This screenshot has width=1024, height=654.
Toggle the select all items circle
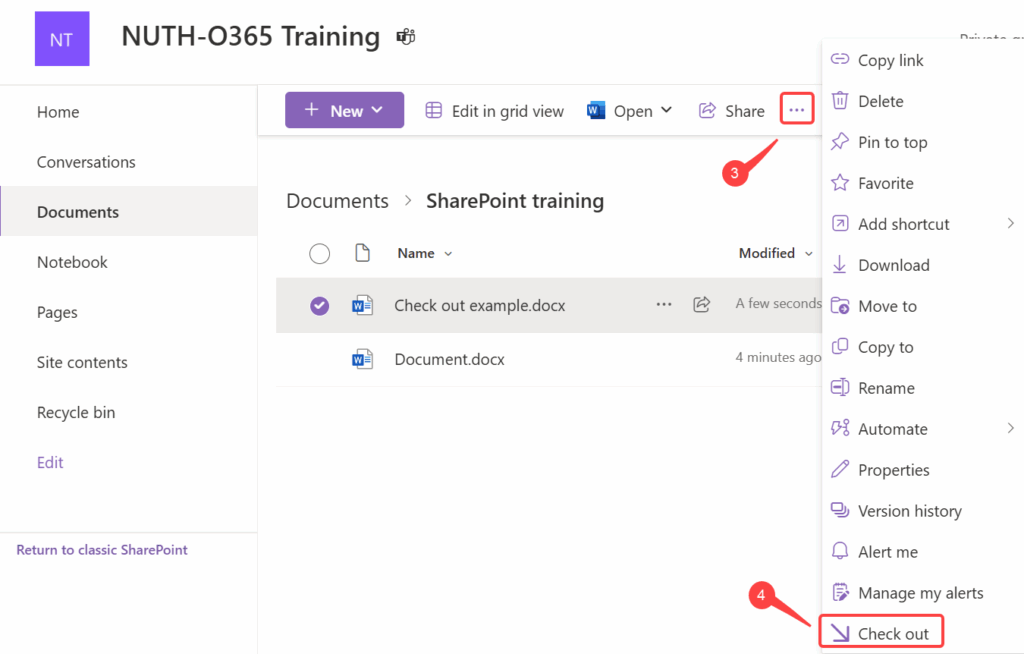(319, 253)
